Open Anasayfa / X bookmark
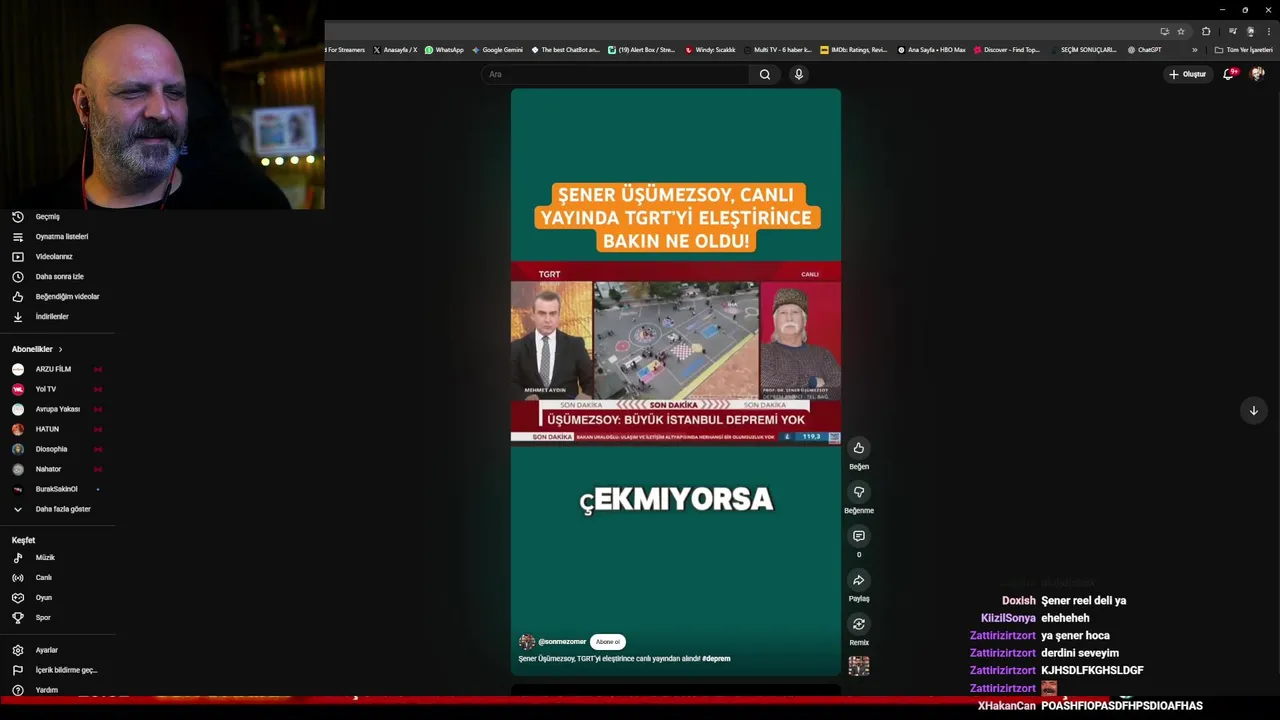The width and height of the screenshot is (1280, 720). [x=395, y=50]
